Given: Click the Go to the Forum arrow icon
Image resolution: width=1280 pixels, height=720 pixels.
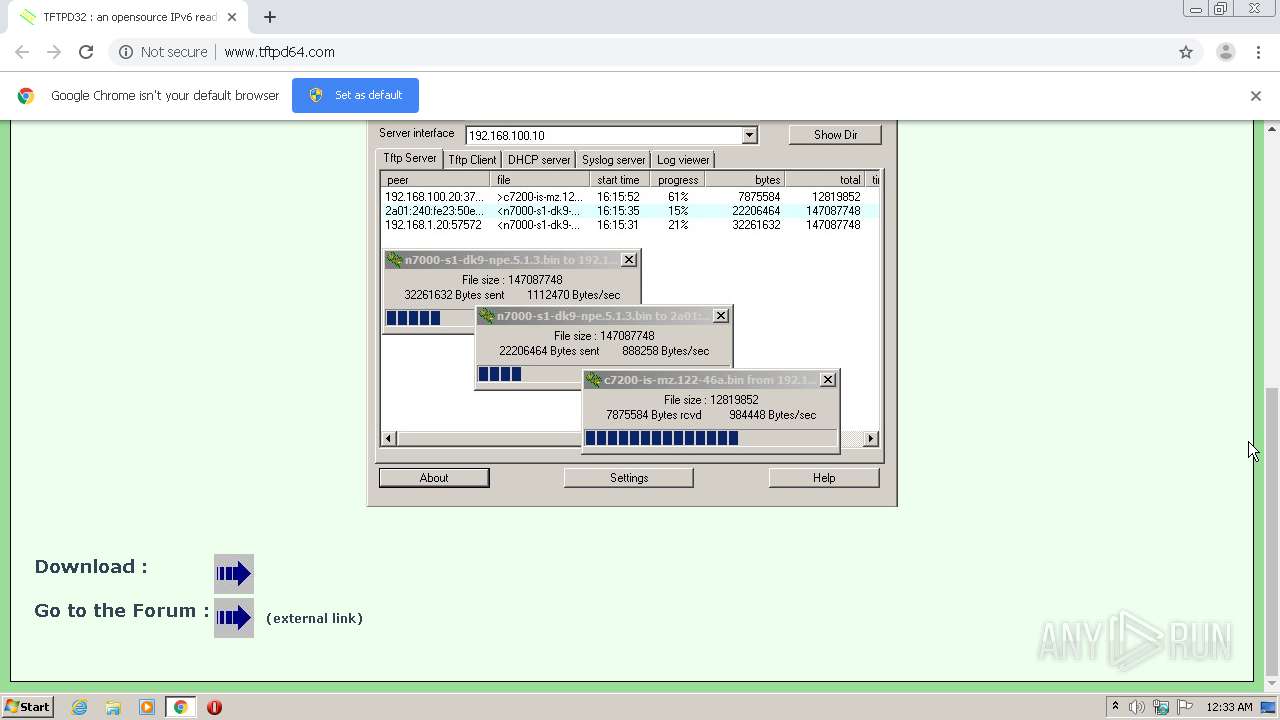Looking at the screenshot, I should coord(234,617).
